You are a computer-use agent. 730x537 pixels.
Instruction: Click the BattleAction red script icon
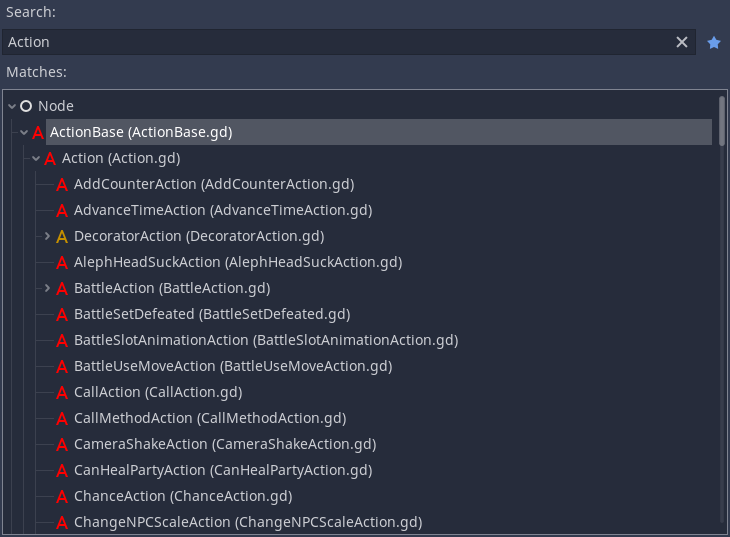62,289
